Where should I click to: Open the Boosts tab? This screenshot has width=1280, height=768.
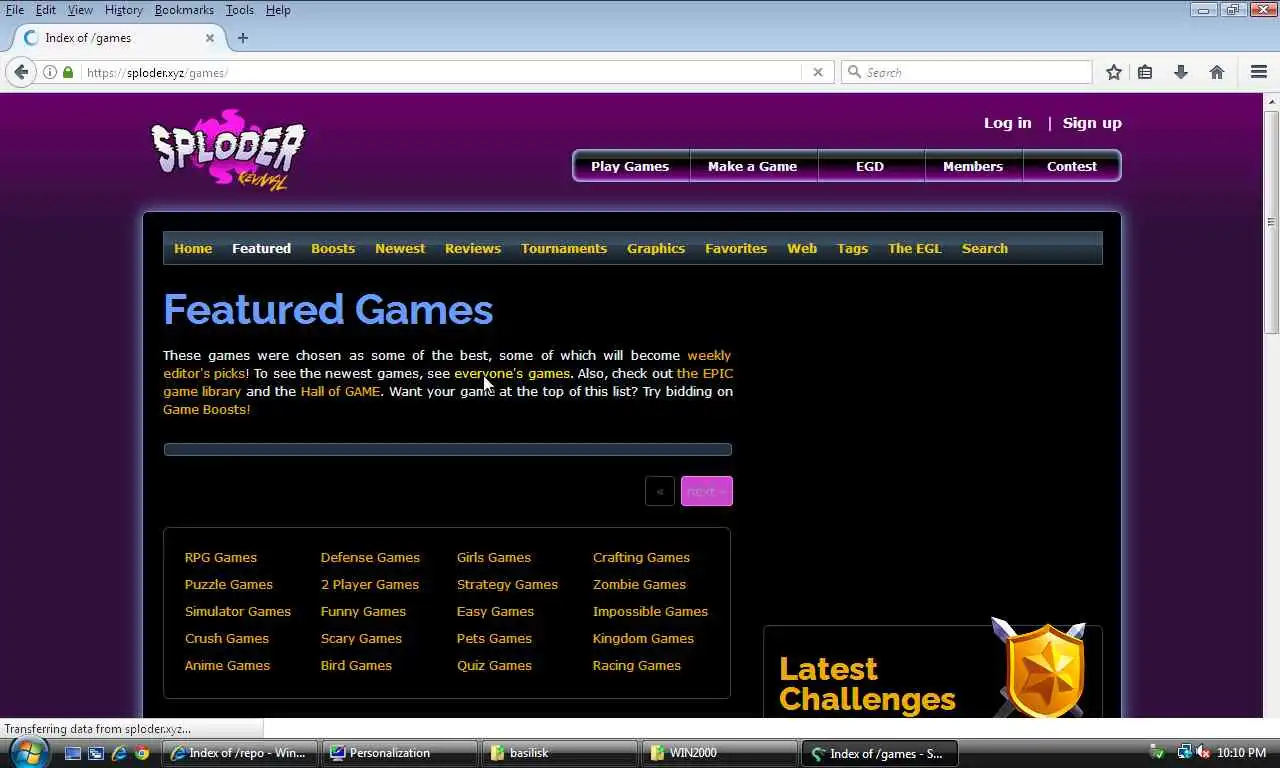(x=333, y=248)
